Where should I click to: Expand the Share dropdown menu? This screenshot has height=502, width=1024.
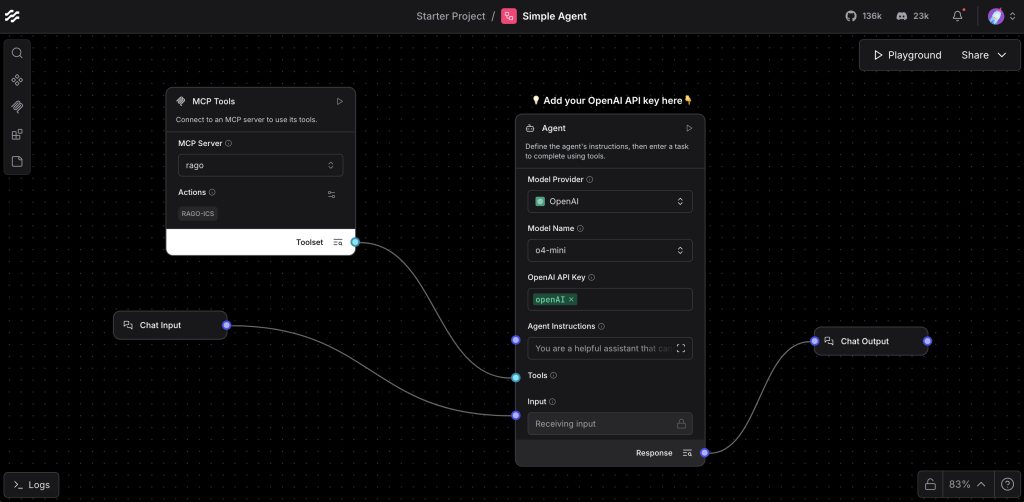point(985,55)
